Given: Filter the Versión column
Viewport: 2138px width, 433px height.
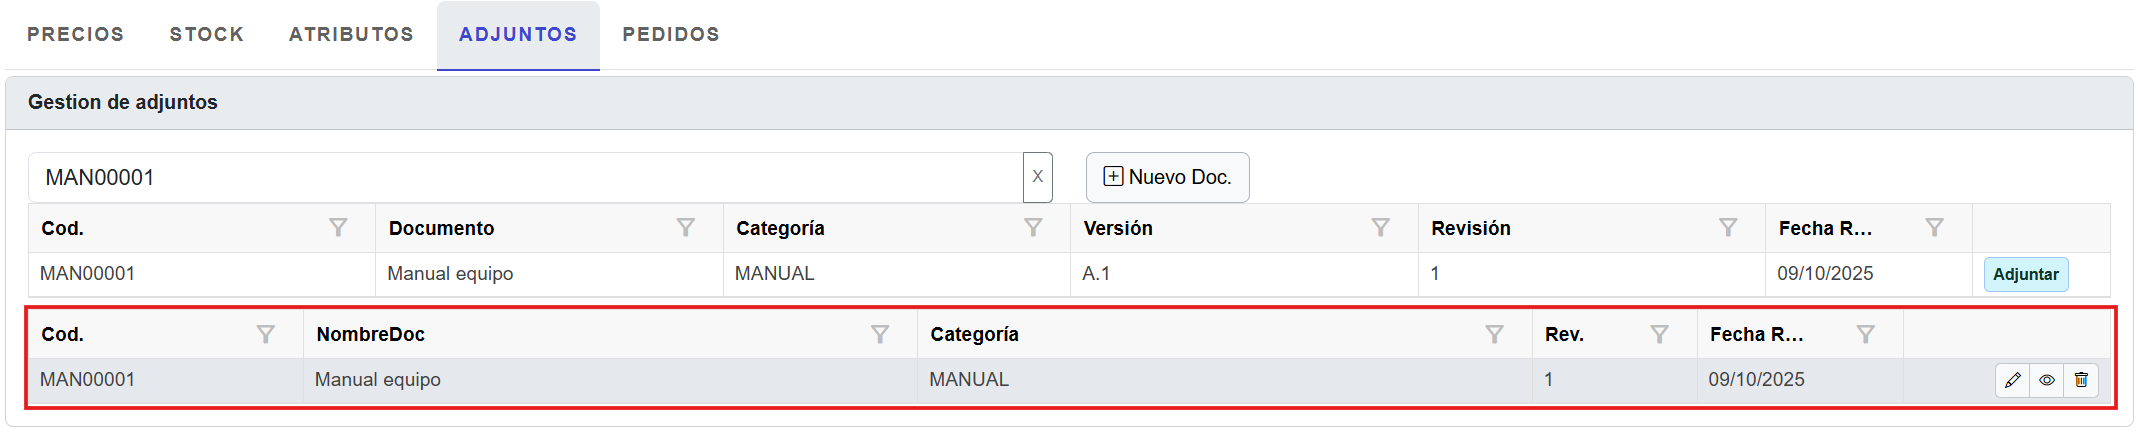Looking at the screenshot, I should [1380, 228].
